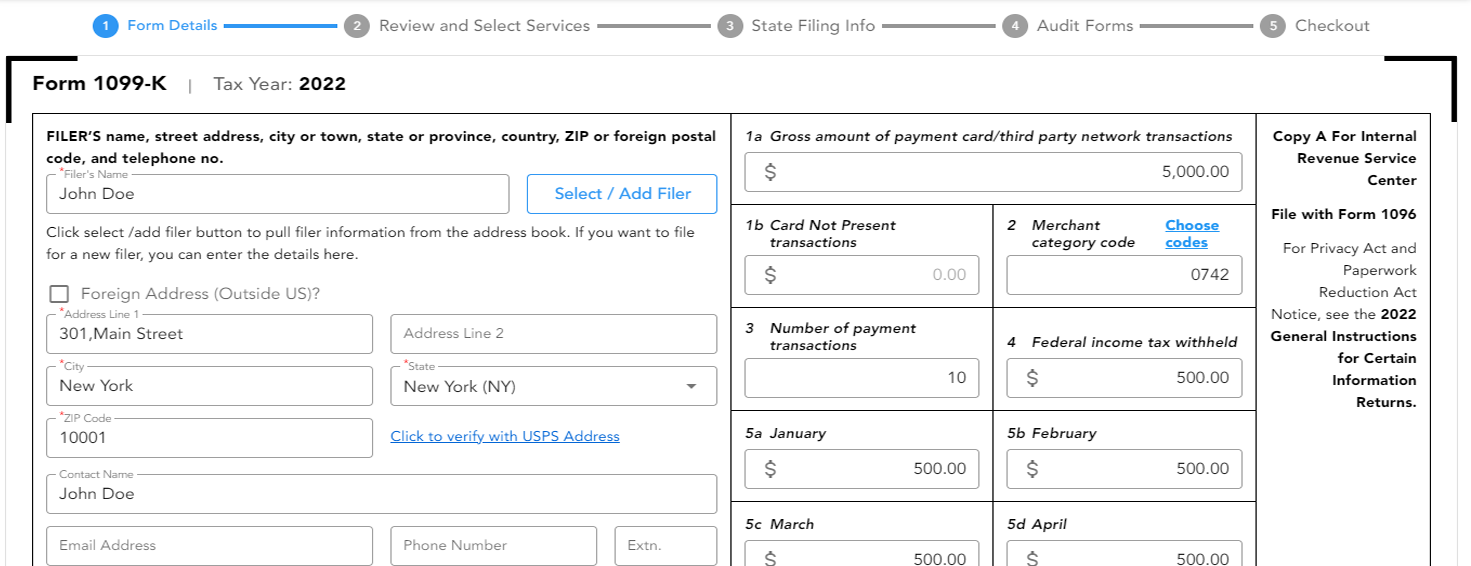Click the Select / Add Filer button
Screen dimensions: 1471x566
click(622, 194)
